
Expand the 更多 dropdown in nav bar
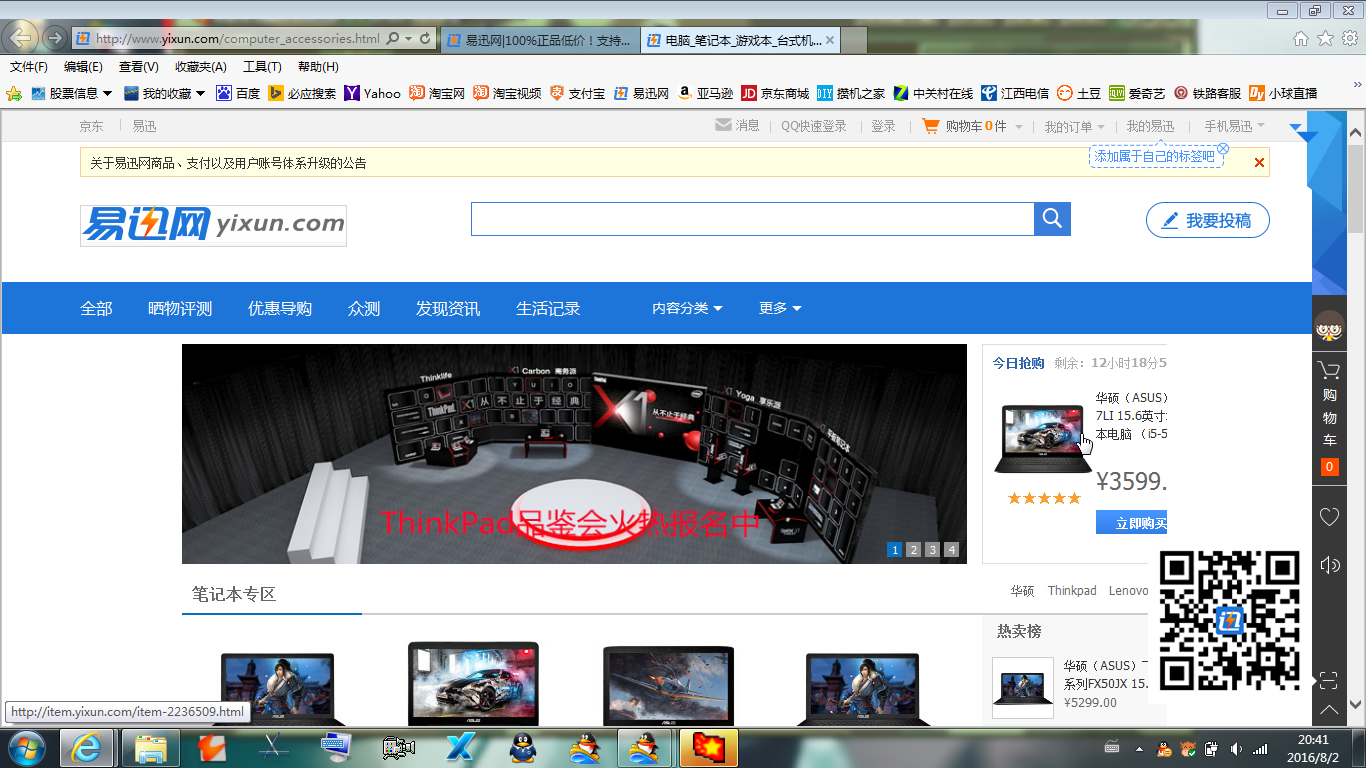coord(780,308)
